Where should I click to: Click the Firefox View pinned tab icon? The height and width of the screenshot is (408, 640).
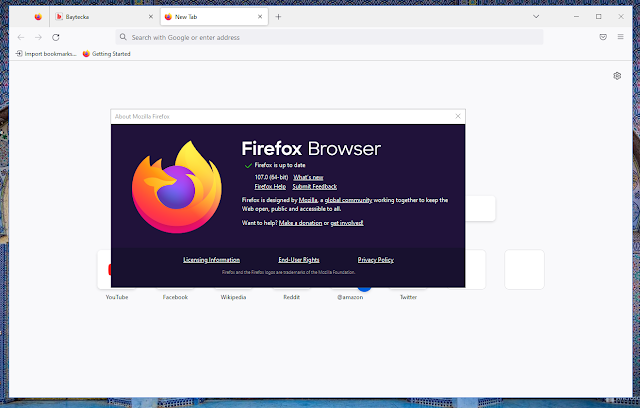click(x=38, y=17)
